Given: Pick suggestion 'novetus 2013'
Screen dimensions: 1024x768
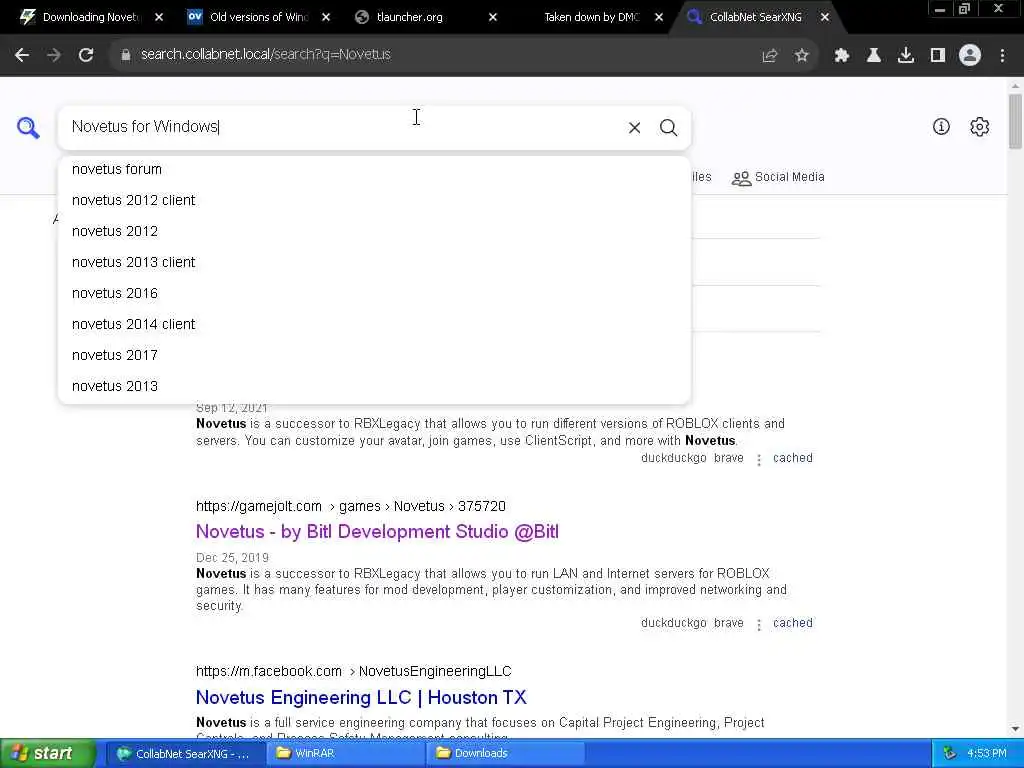Looking at the screenshot, I should (x=374, y=386).
